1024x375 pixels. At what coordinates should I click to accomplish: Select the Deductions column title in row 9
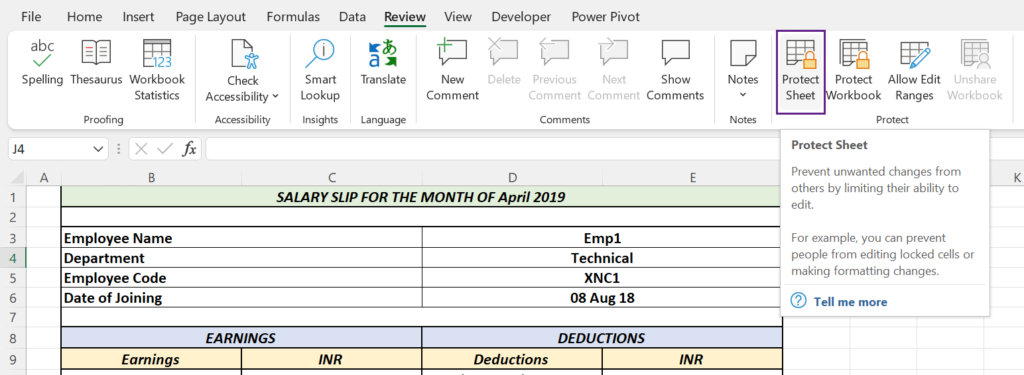(512, 359)
